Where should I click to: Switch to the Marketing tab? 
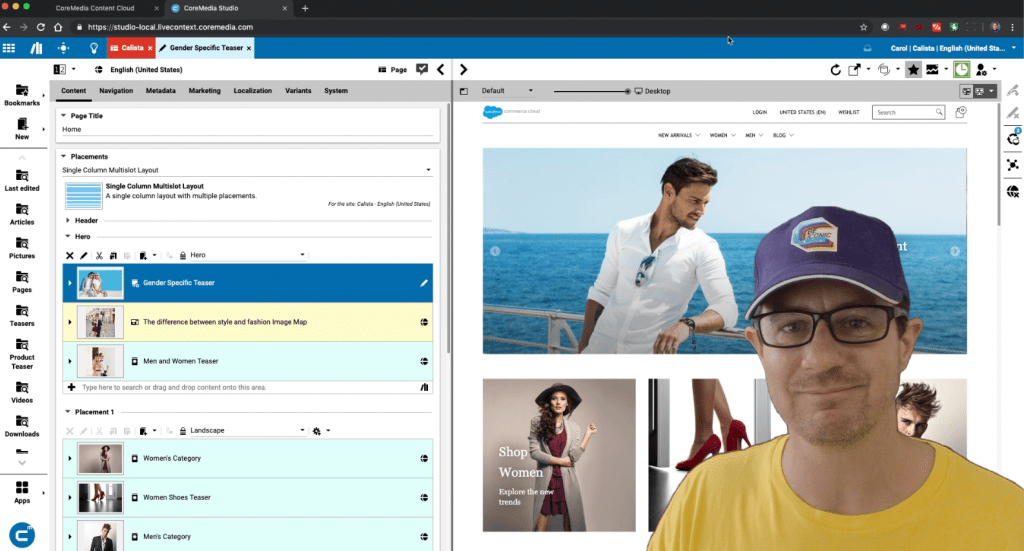[204, 91]
